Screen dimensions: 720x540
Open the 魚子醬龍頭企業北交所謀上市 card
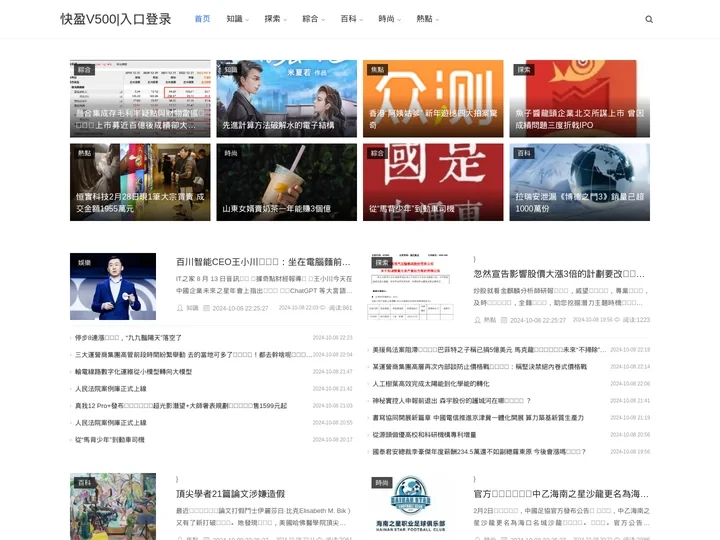point(579,98)
